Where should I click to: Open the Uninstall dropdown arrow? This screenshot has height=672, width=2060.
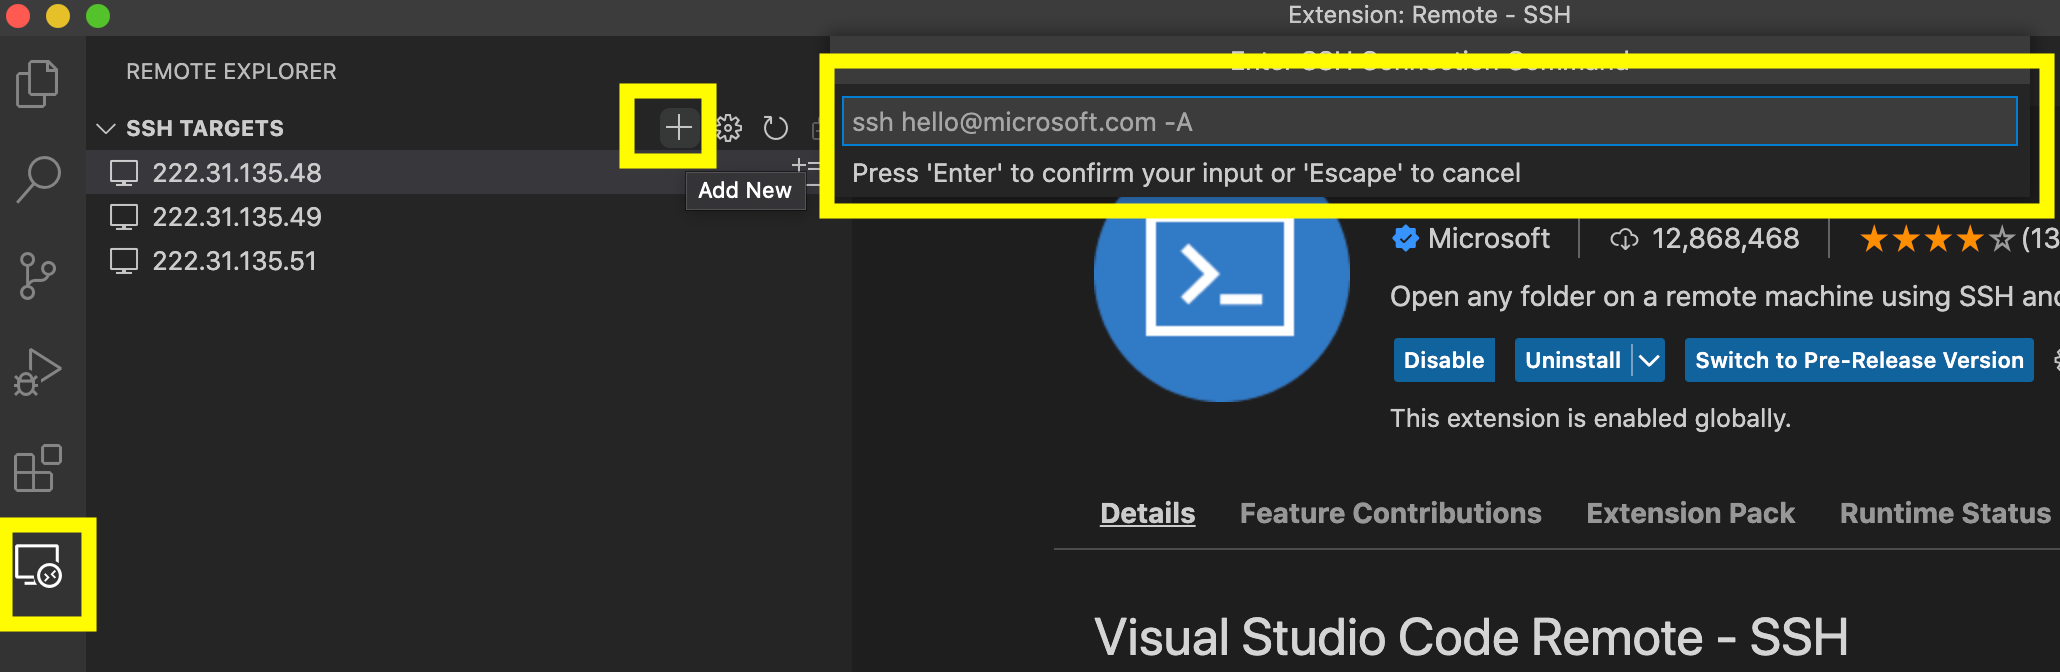click(x=1649, y=360)
